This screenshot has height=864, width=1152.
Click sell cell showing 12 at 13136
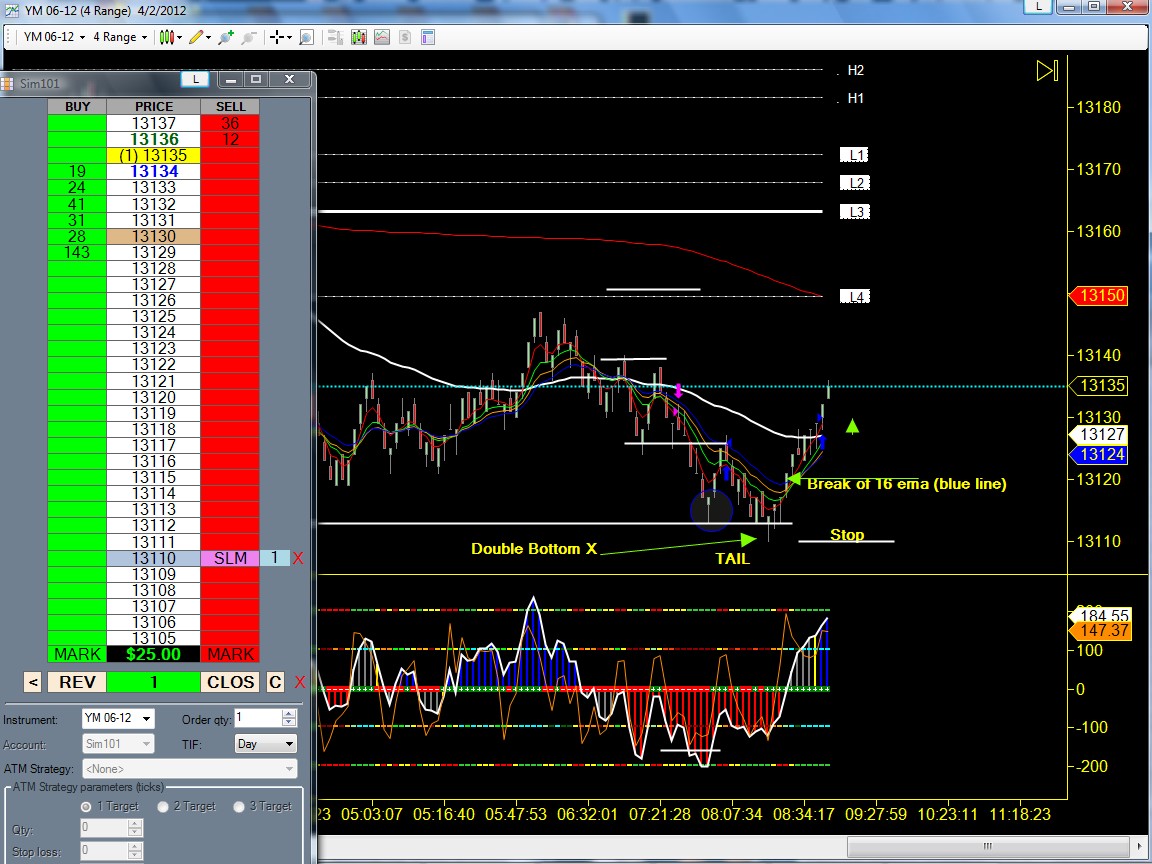[230, 140]
